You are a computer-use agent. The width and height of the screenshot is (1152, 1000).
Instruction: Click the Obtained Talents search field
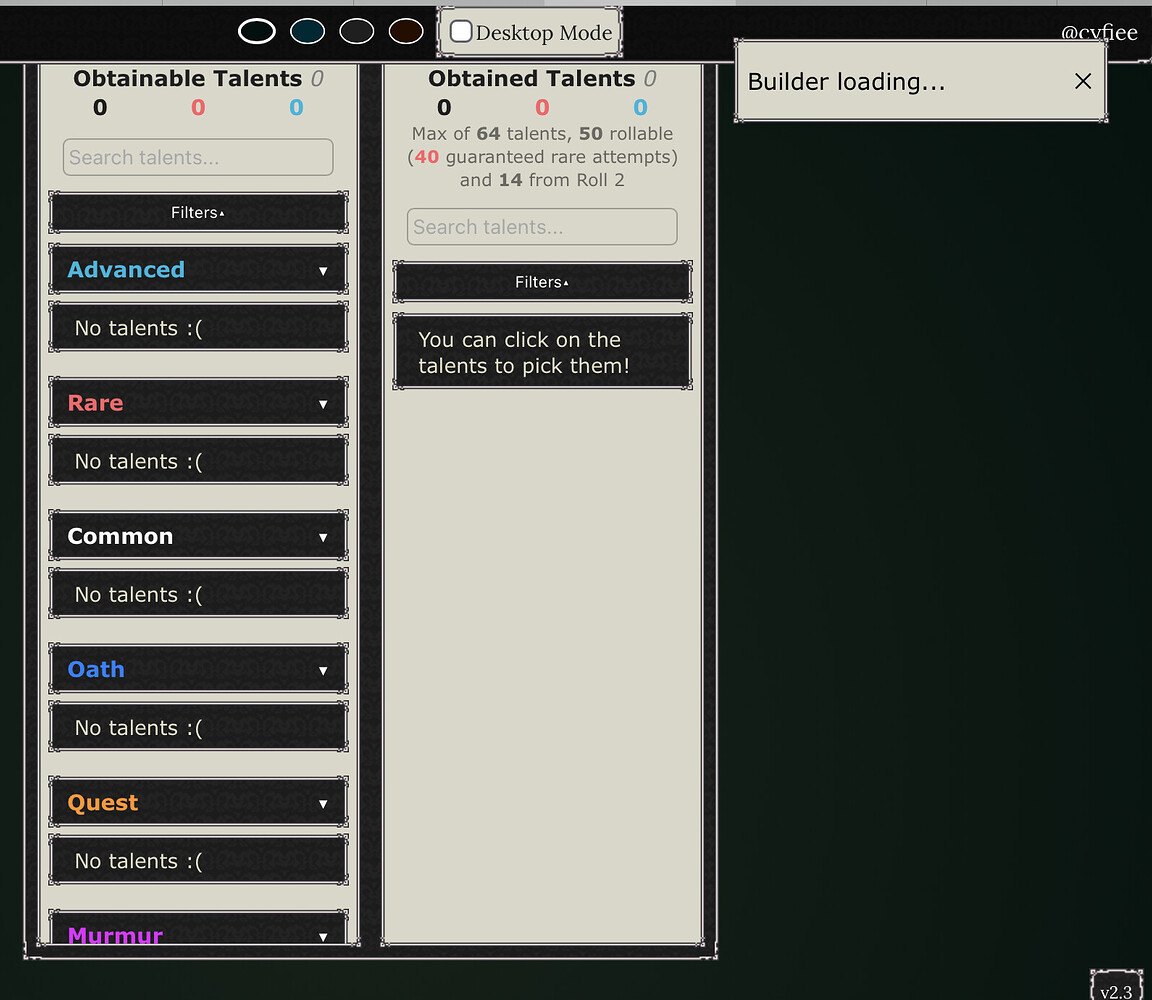click(x=542, y=227)
